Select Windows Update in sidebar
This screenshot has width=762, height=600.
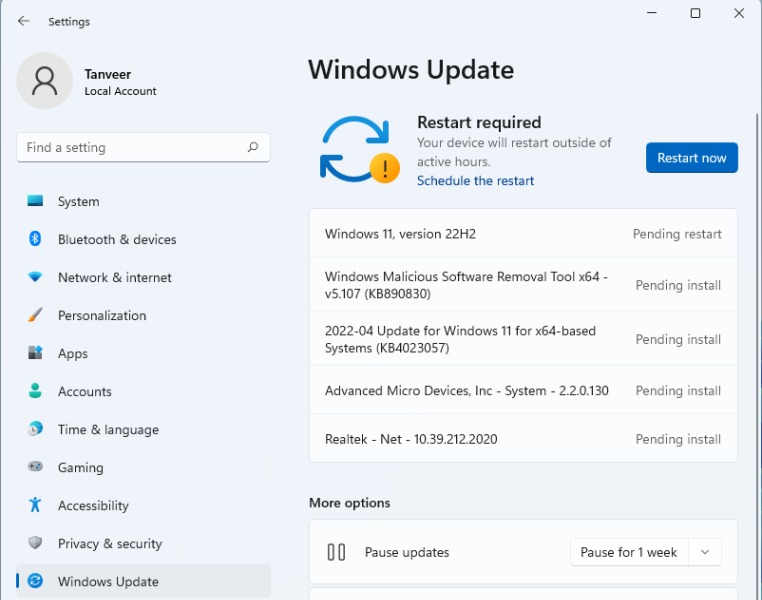(143, 581)
